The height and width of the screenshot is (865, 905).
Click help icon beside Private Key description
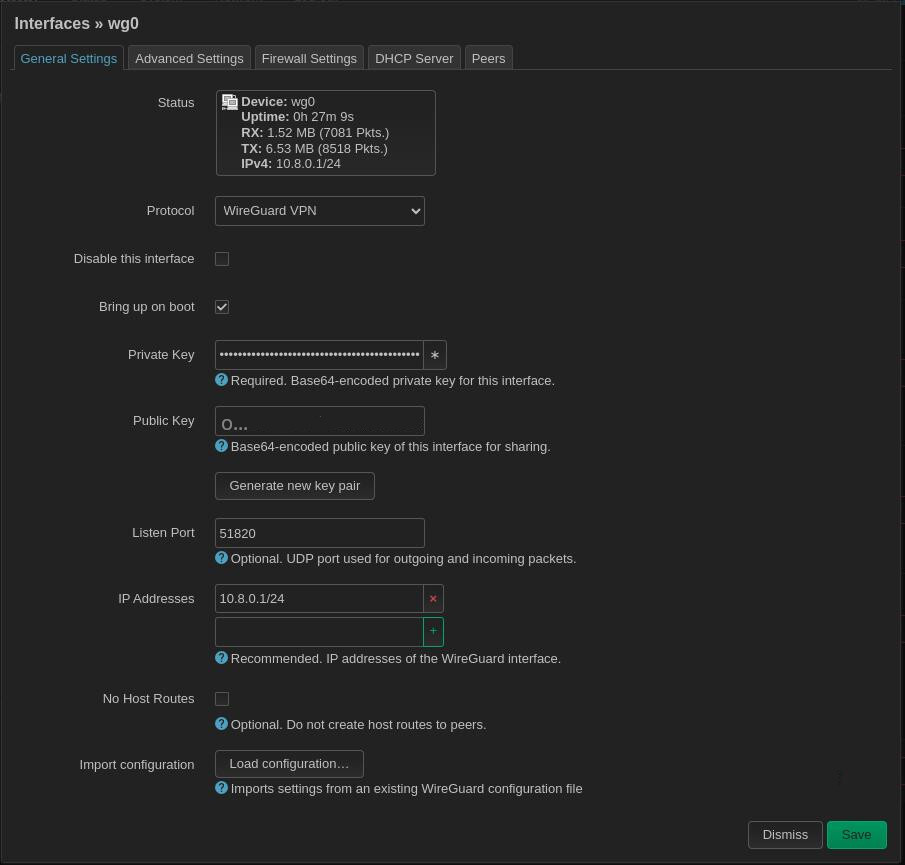click(221, 380)
